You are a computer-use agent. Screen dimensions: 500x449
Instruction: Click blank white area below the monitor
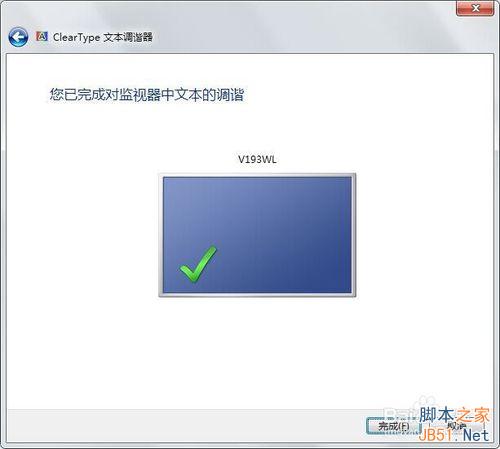(257, 350)
